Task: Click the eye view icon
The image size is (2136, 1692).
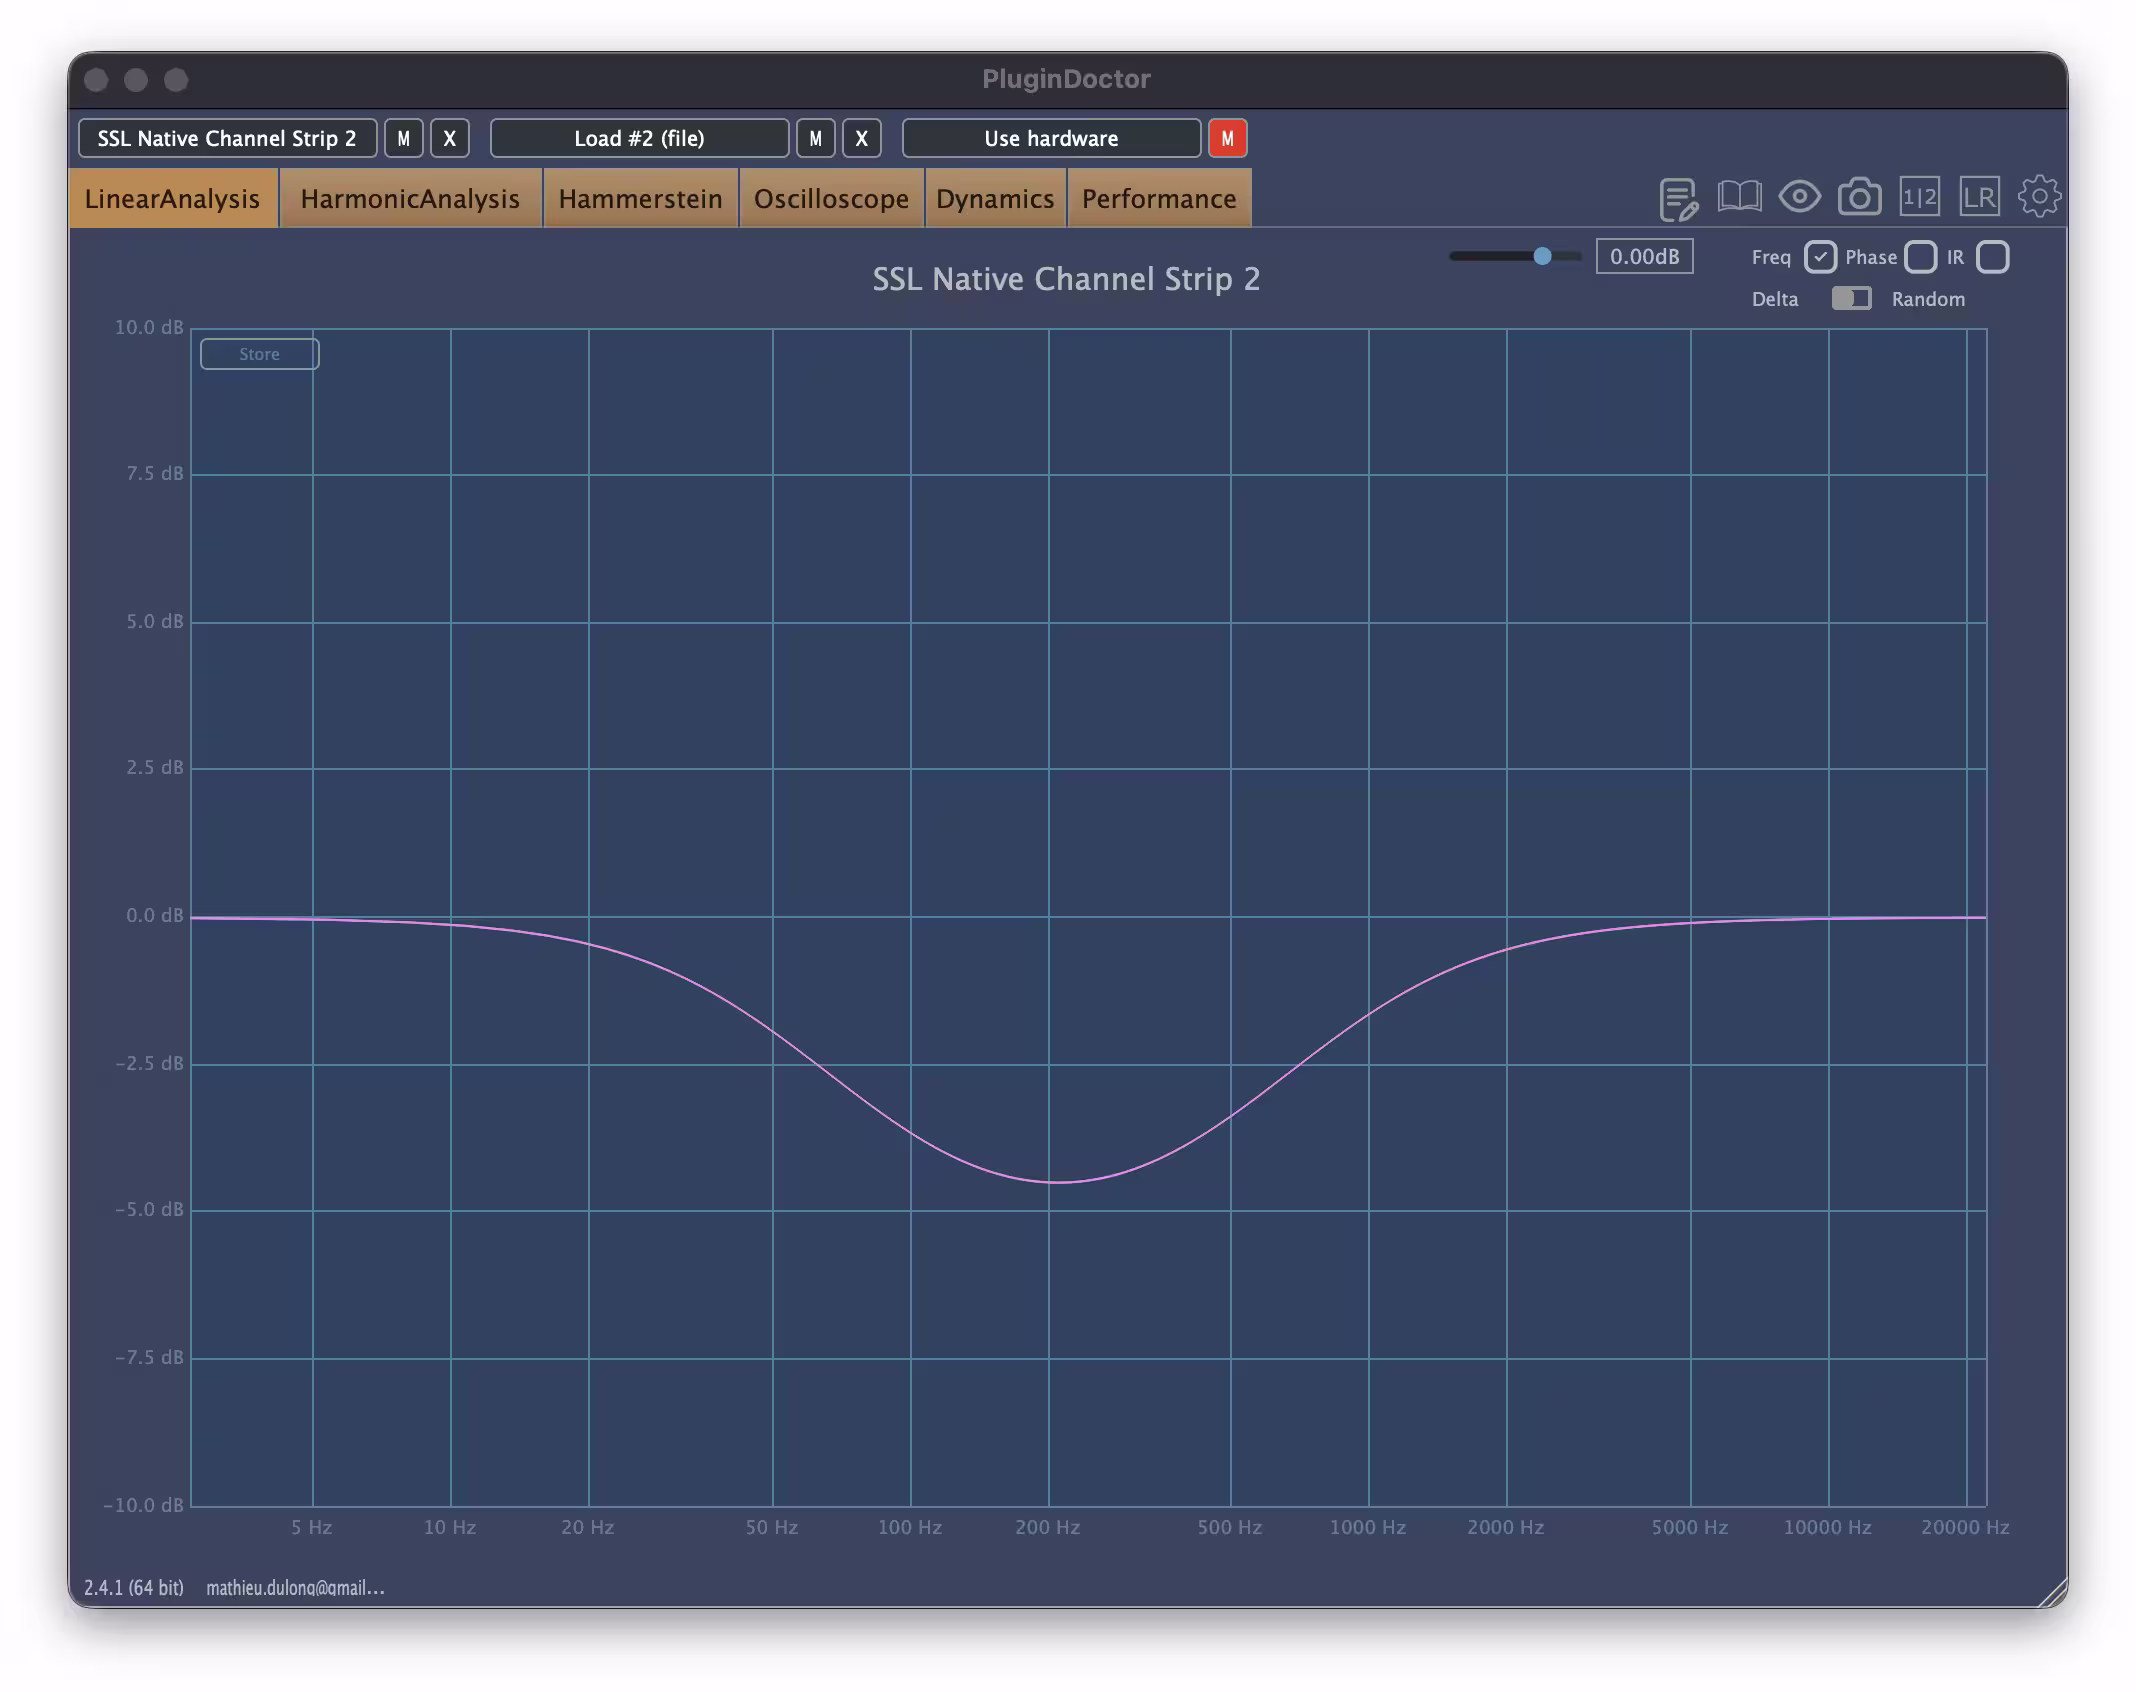Action: [x=1799, y=196]
